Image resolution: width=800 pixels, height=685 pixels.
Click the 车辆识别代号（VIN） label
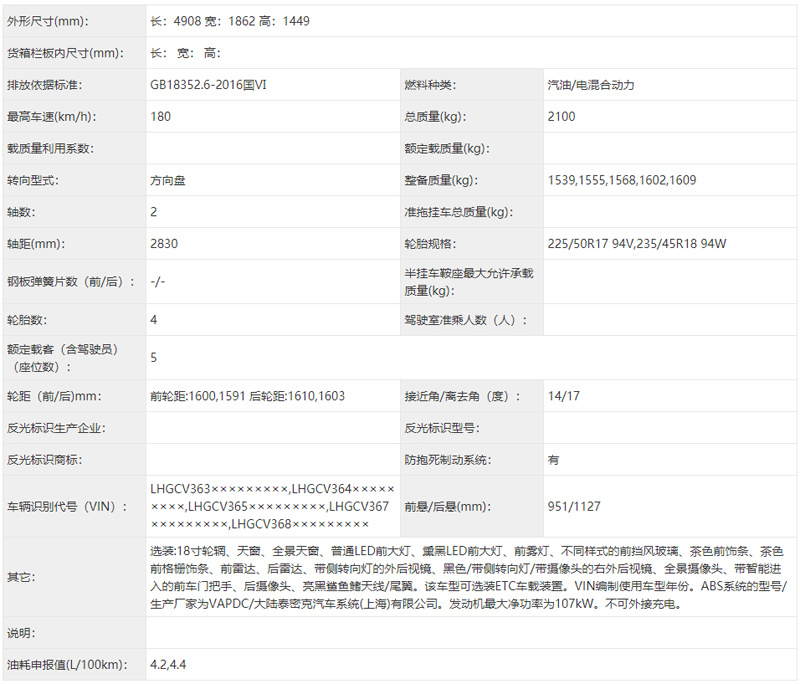(67, 506)
